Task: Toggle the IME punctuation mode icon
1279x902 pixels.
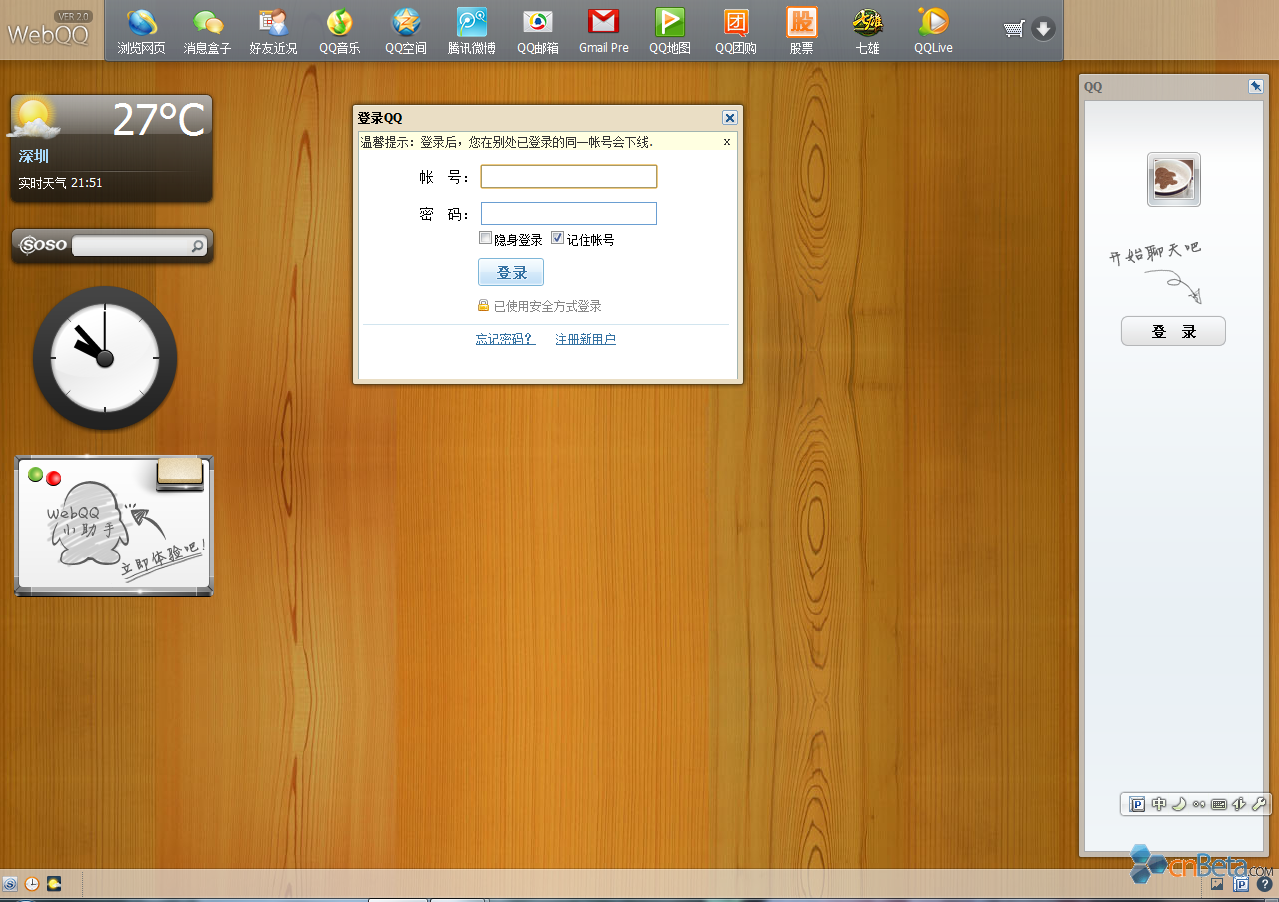Action: tap(1199, 804)
